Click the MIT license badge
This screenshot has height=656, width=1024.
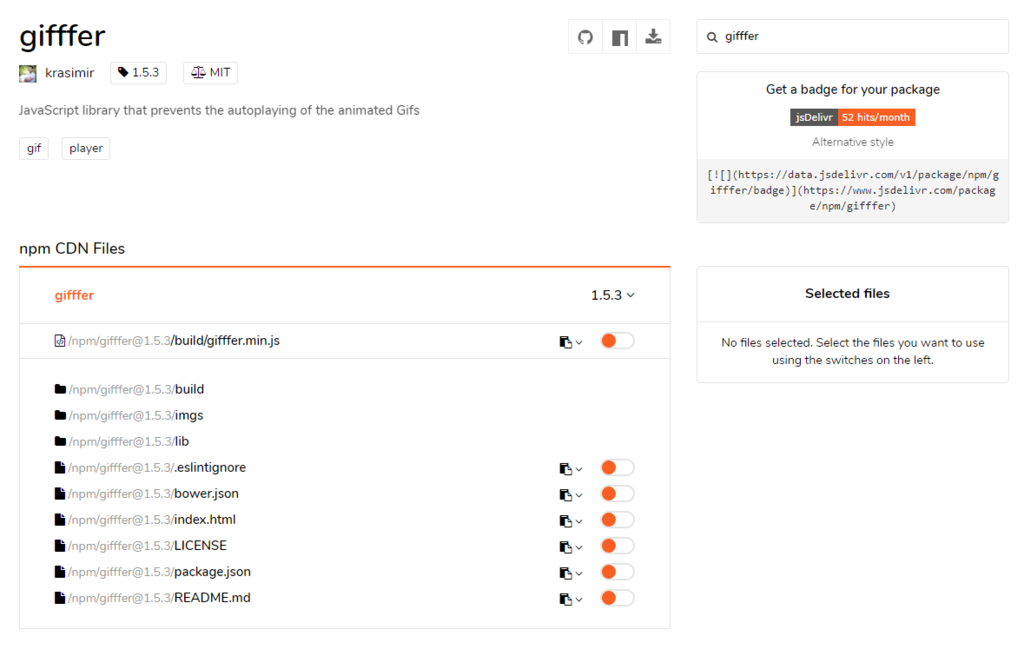[210, 73]
